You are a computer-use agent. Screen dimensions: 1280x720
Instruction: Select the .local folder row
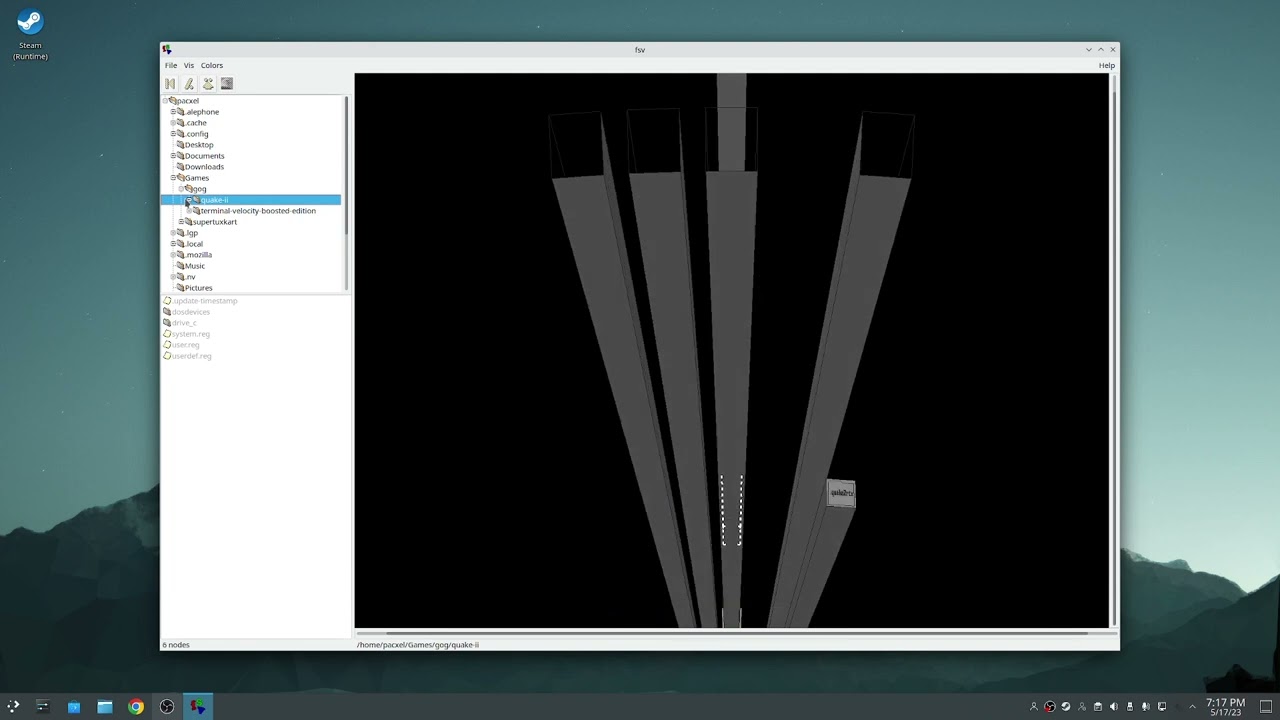tap(194, 244)
